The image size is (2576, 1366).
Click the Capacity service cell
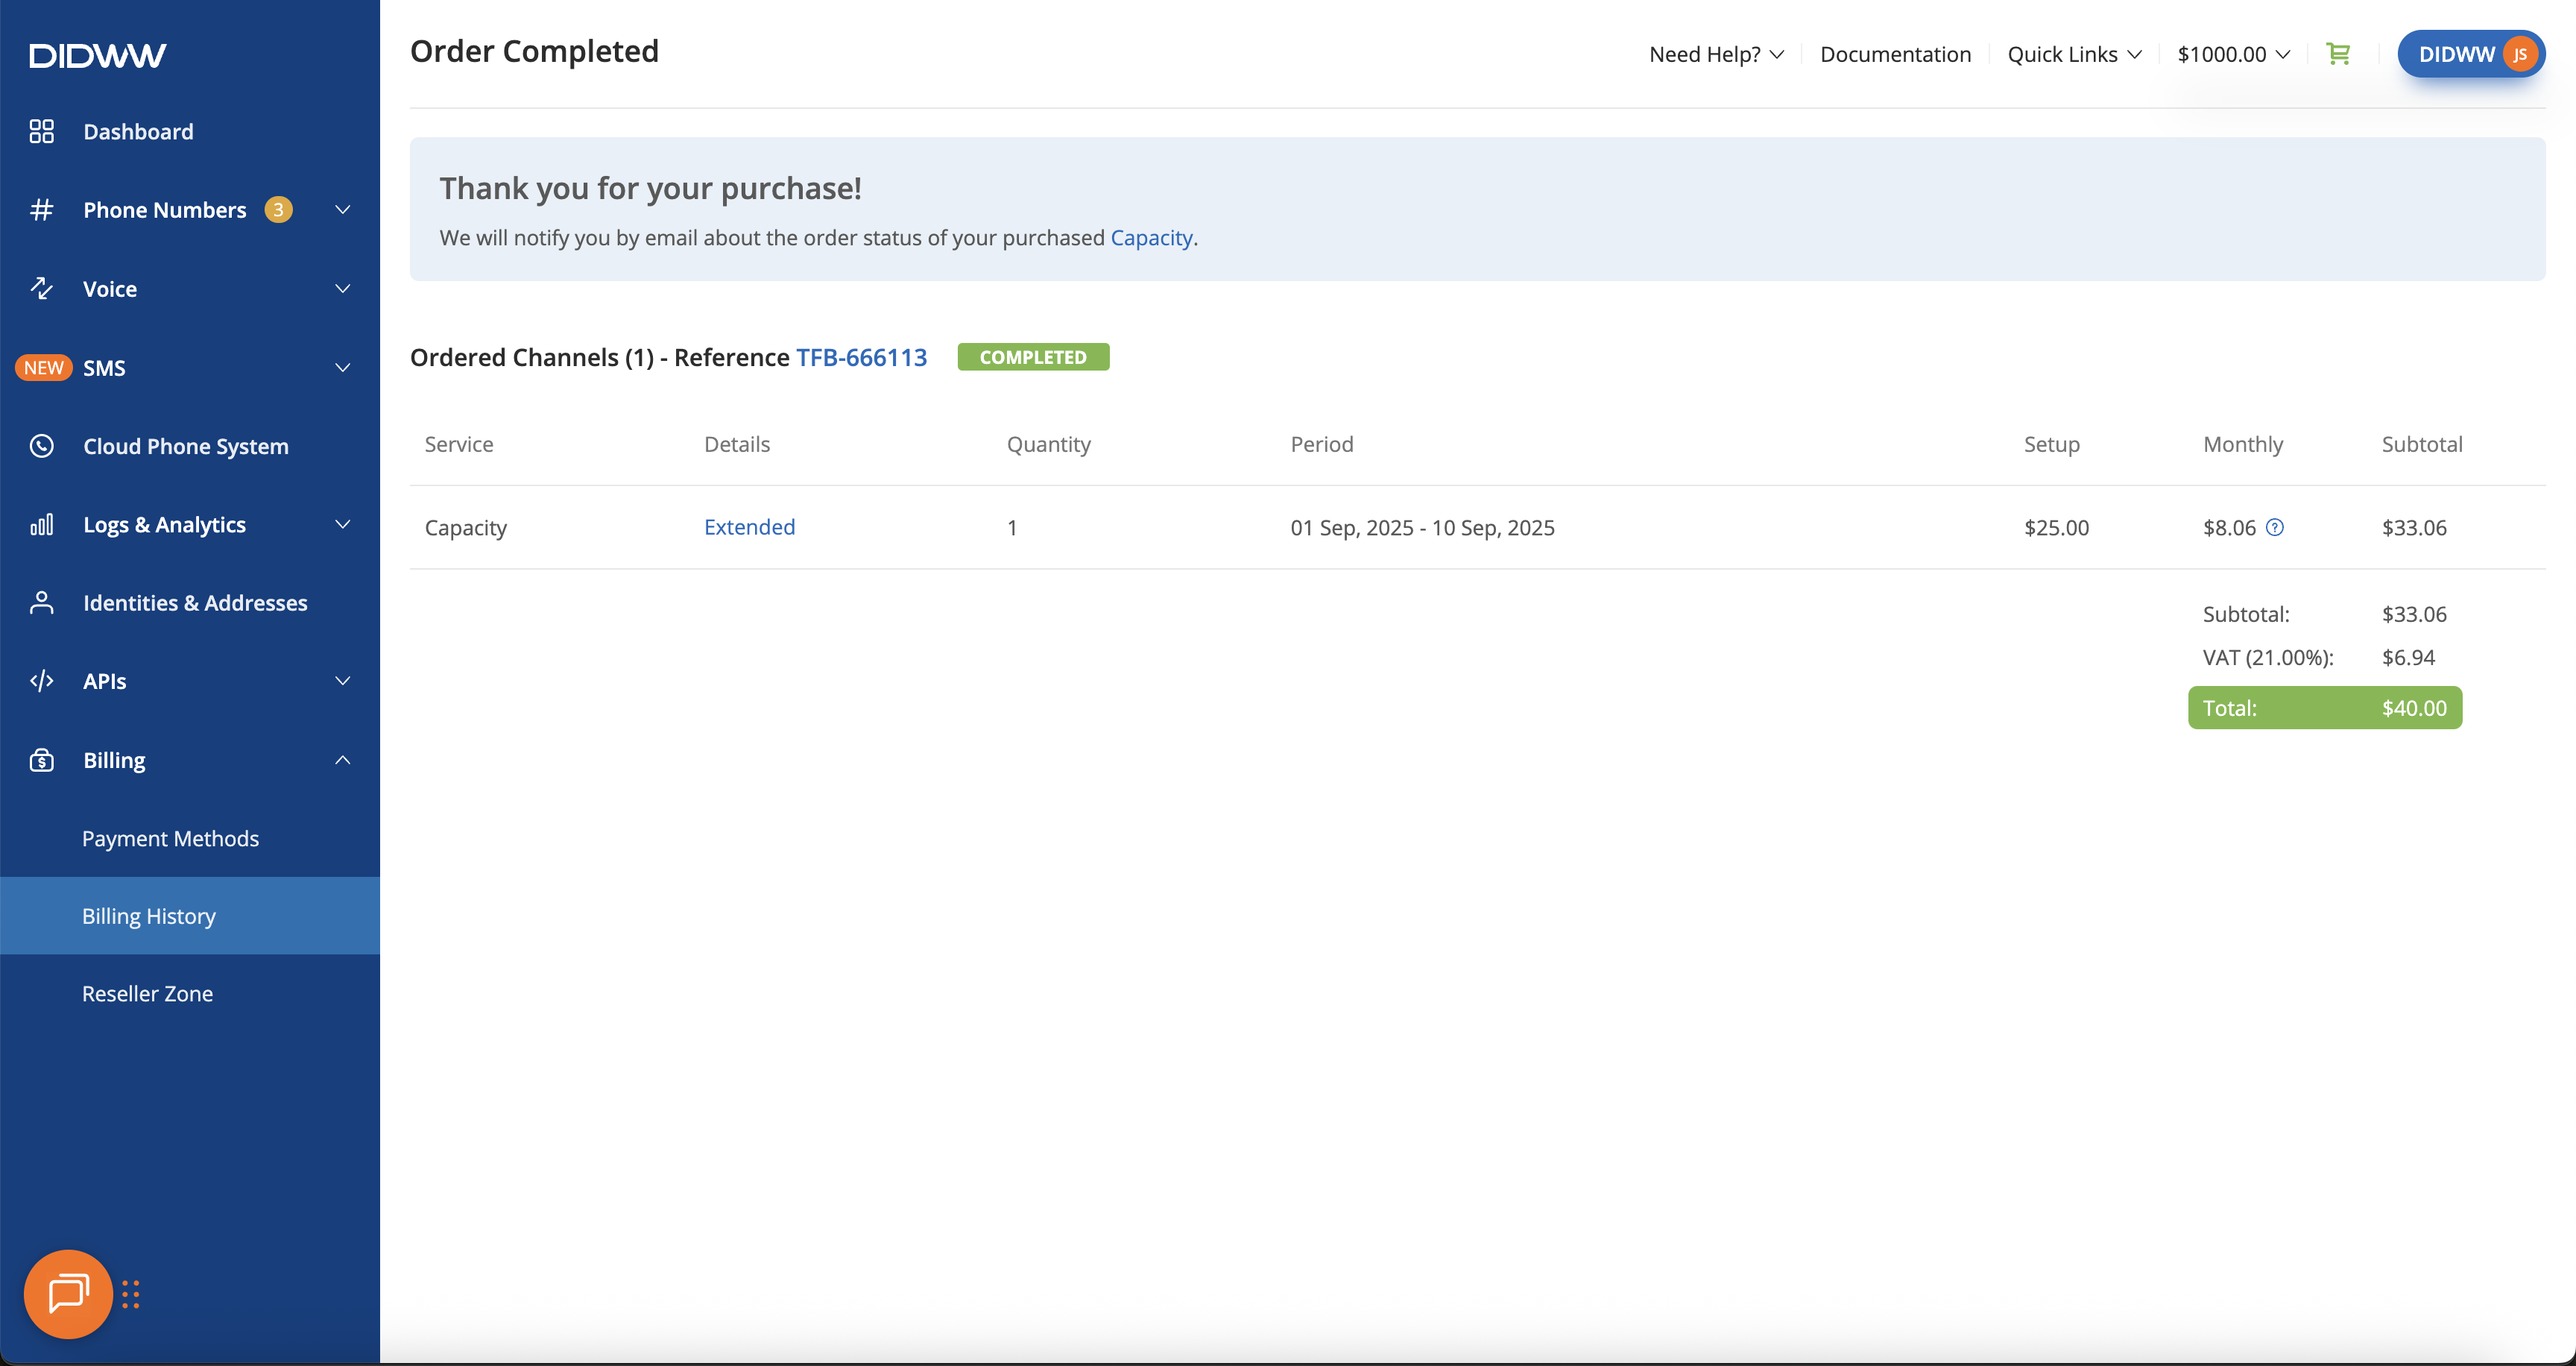click(465, 527)
